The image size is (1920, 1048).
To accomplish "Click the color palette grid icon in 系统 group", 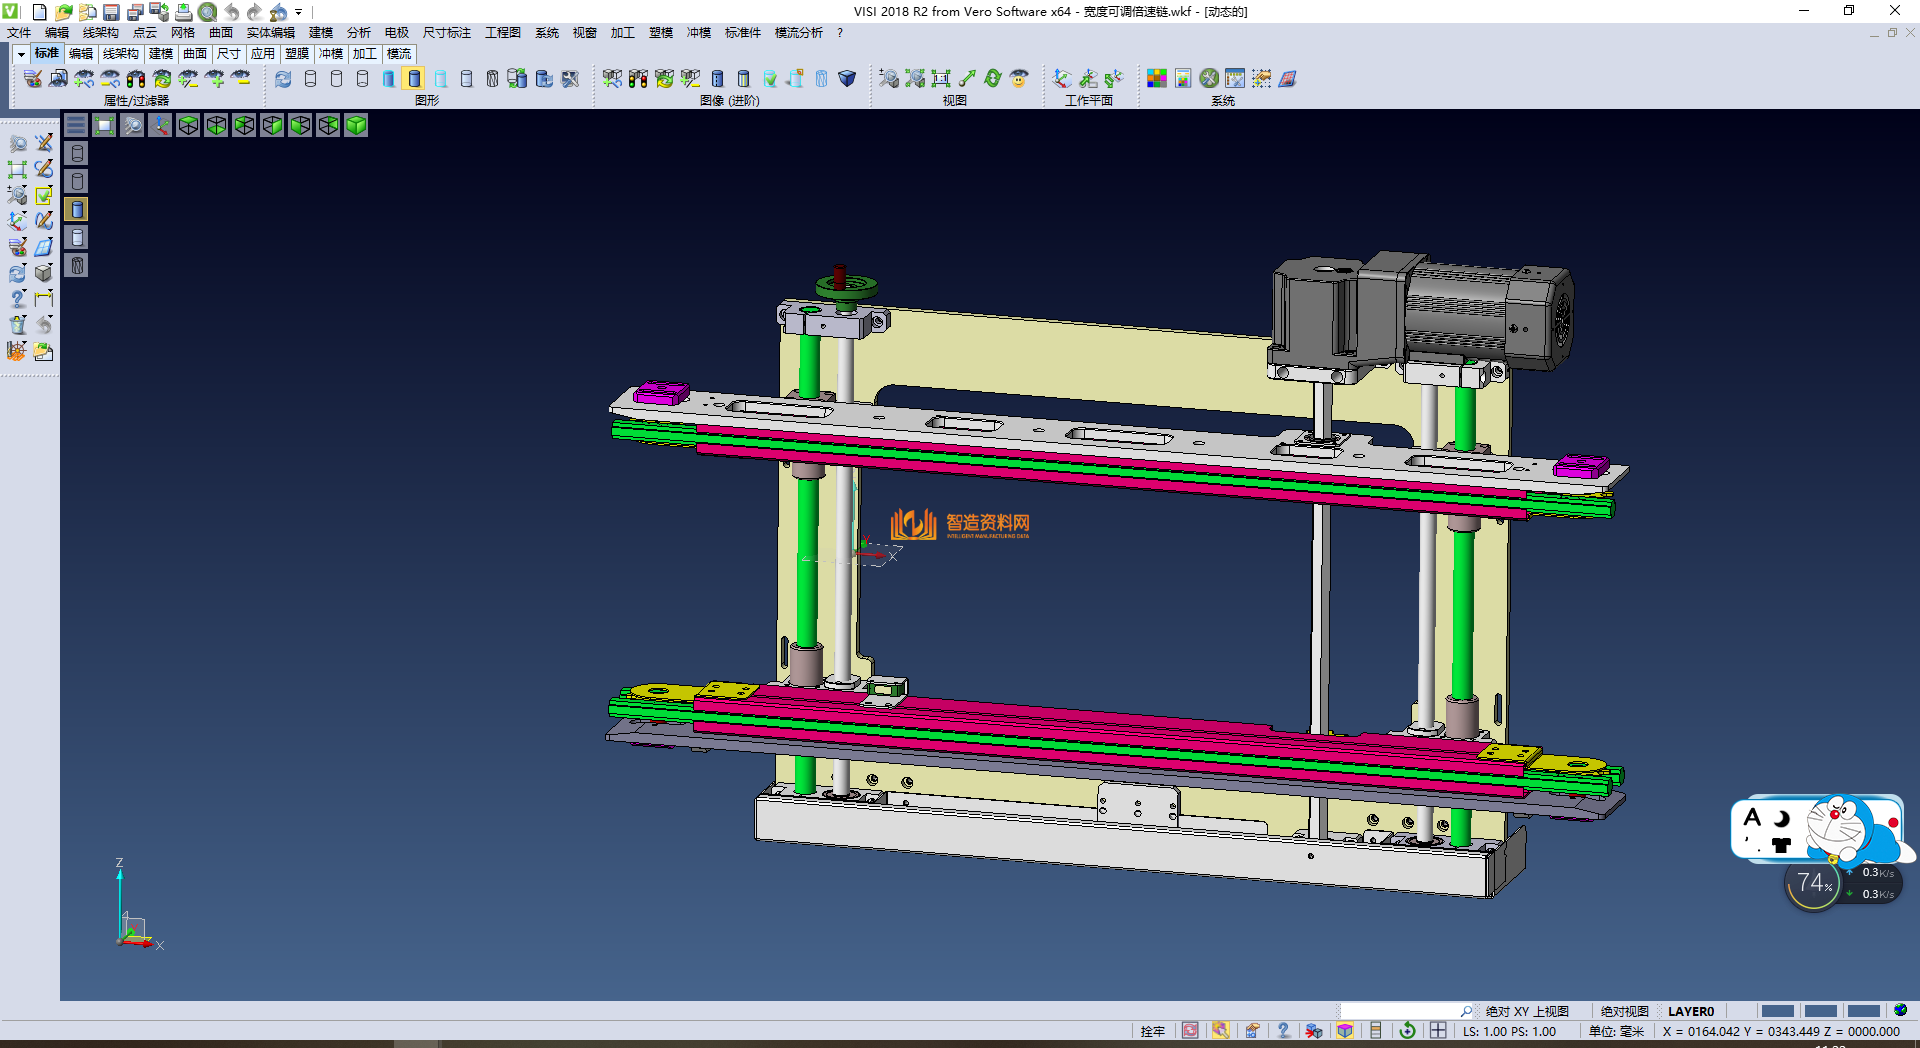I will [x=1157, y=79].
